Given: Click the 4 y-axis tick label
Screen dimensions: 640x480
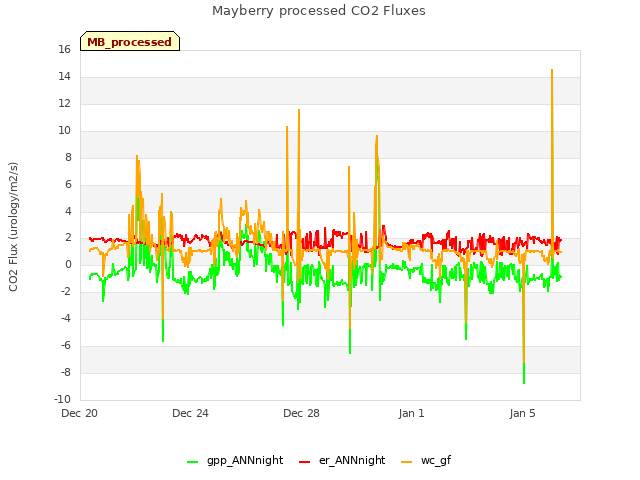Looking at the screenshot, I should pos(68,211).
